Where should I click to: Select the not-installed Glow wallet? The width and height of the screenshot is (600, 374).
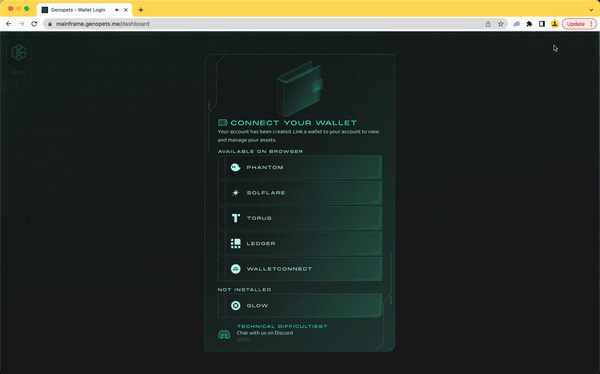point(300,305)
